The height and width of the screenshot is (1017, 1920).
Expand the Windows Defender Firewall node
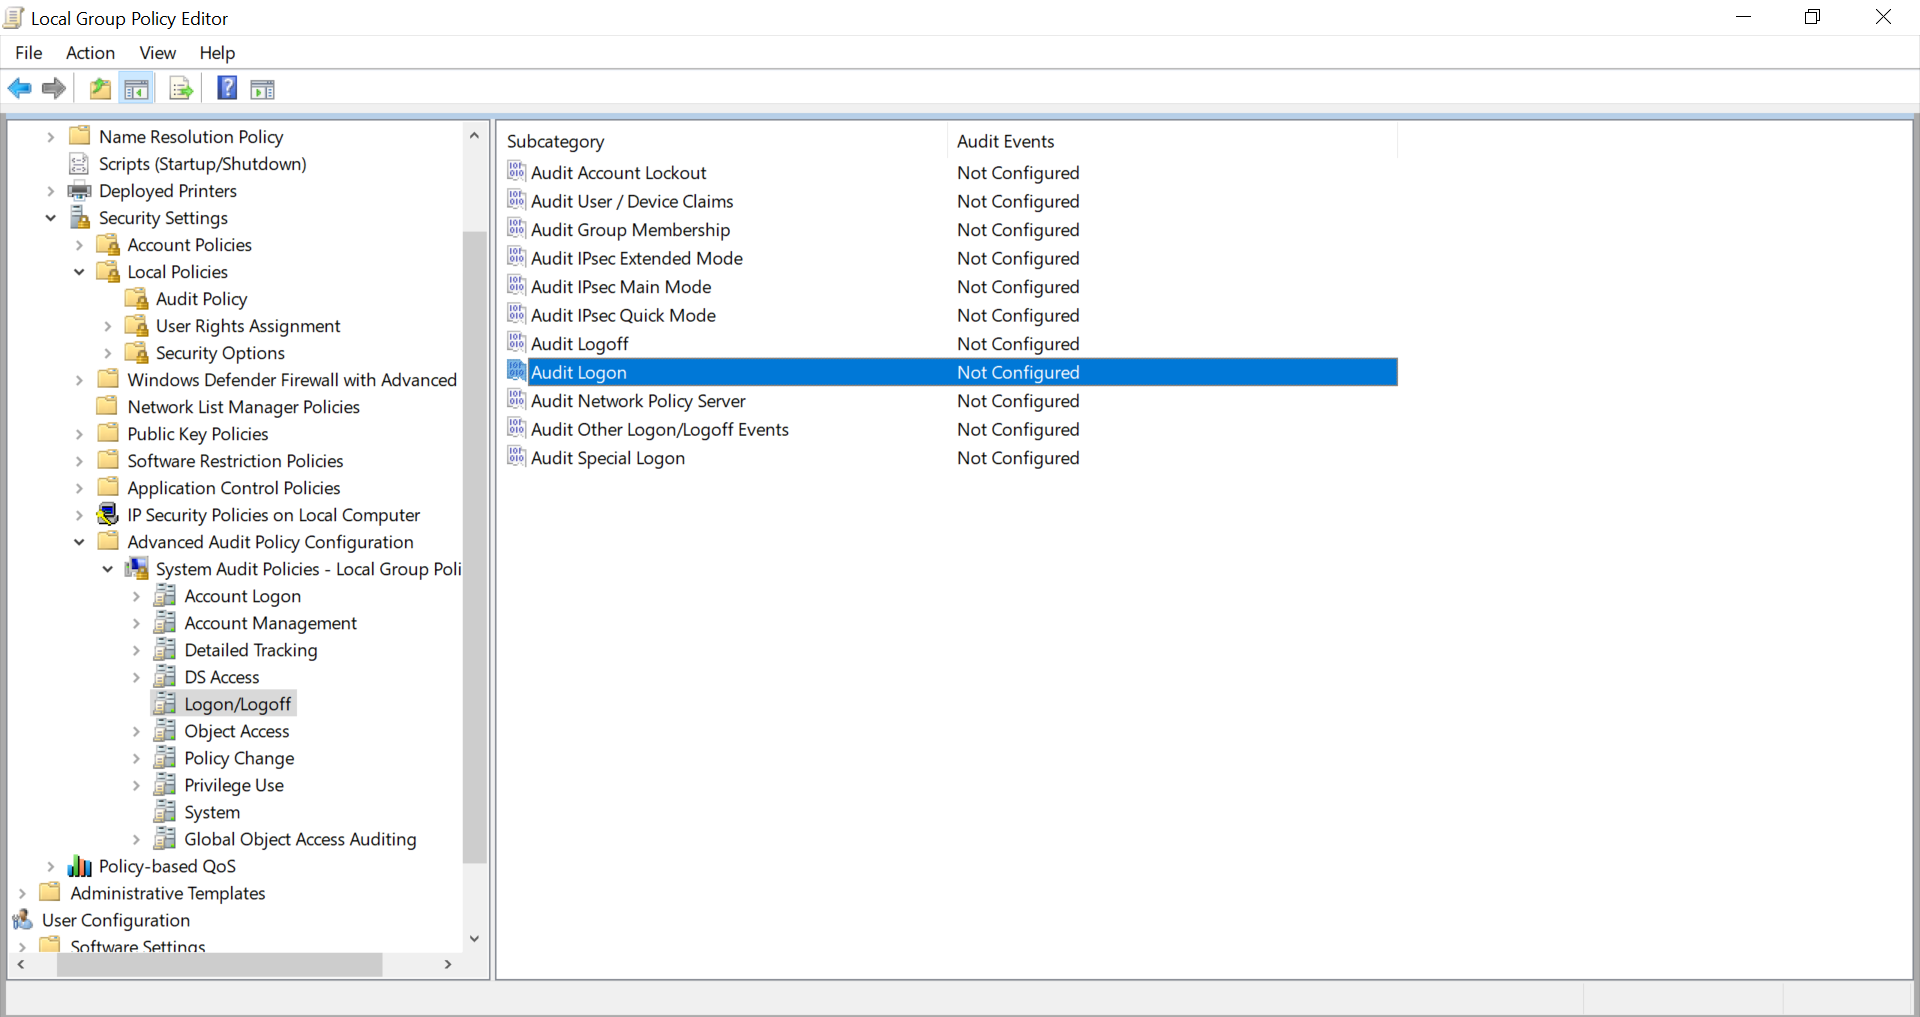(80, 379)
